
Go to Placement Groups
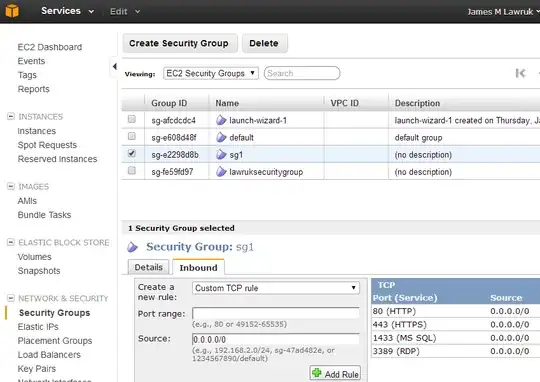[55, 341]
